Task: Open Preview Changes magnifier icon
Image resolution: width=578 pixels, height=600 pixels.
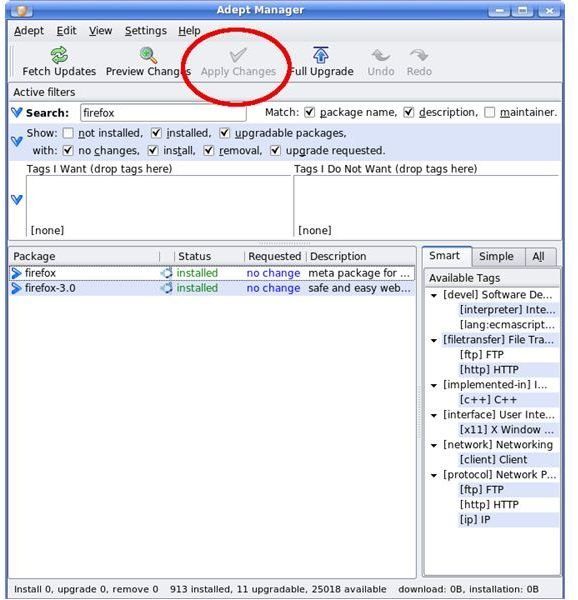Action: (148, 55)
